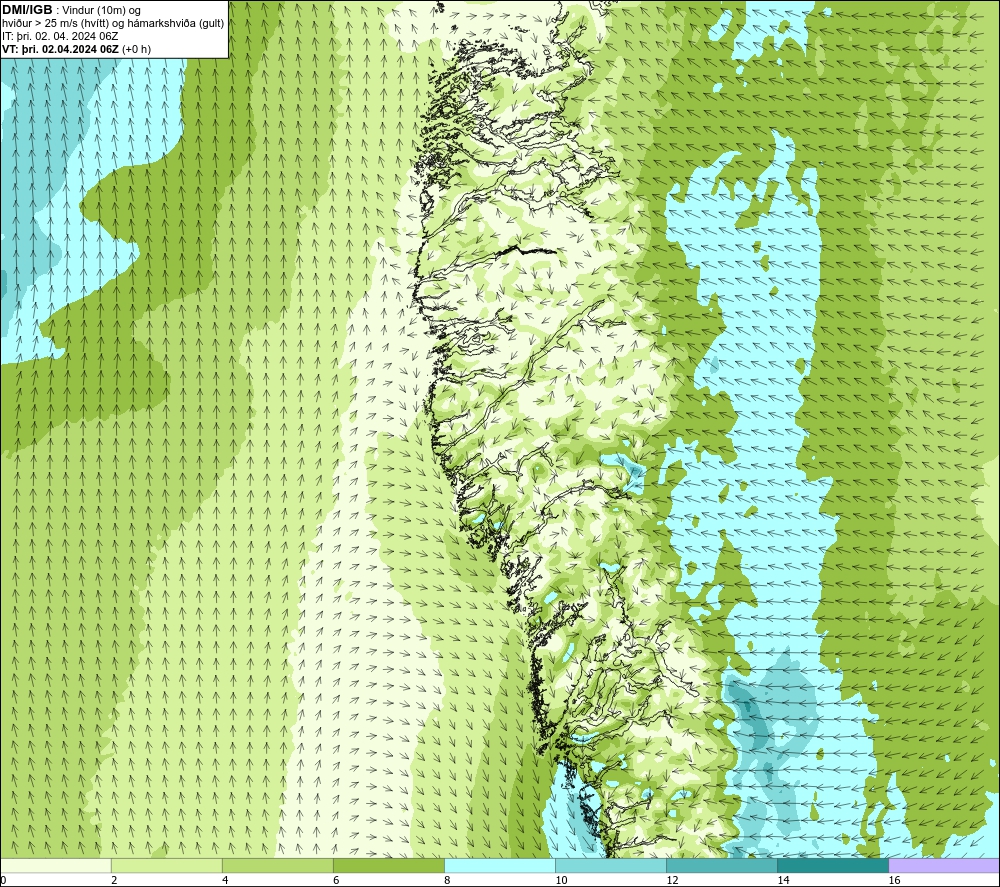Image resolution: width=1000 pixels, height=887 pixels.
Task: Select the 14–16 m/s dark teal swatch
Action: tap(832, 866)
